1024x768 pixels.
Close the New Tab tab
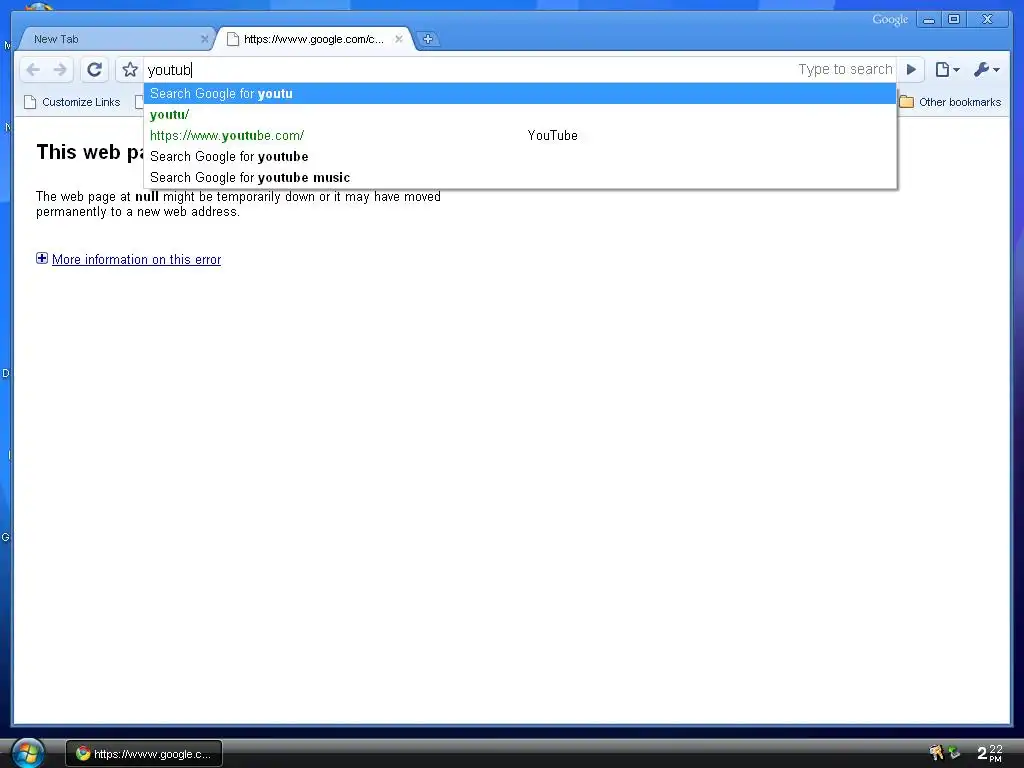pos(204,39)
